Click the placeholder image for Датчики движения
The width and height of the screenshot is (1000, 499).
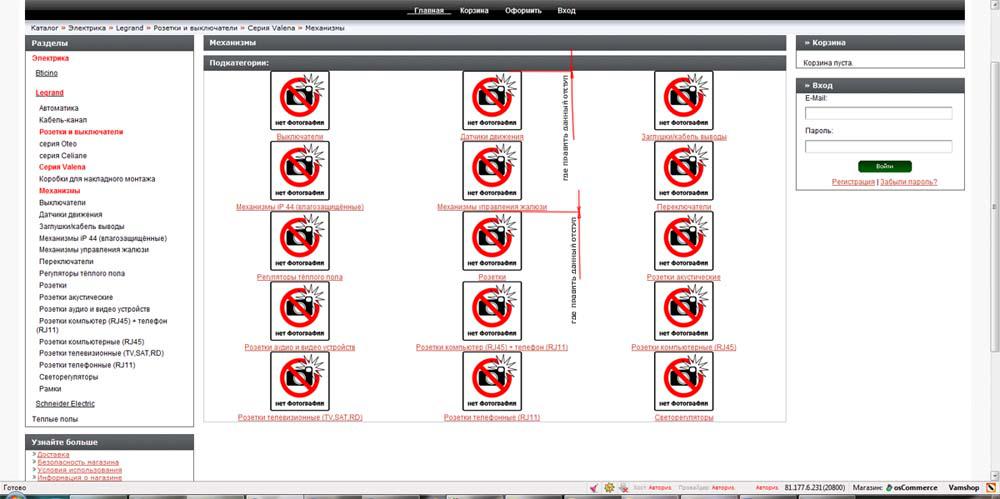[x=491, y=100]
